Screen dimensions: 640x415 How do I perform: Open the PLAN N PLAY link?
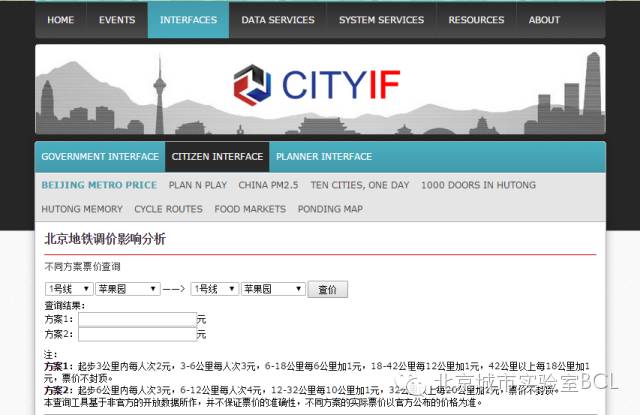[x=198, y=185]
